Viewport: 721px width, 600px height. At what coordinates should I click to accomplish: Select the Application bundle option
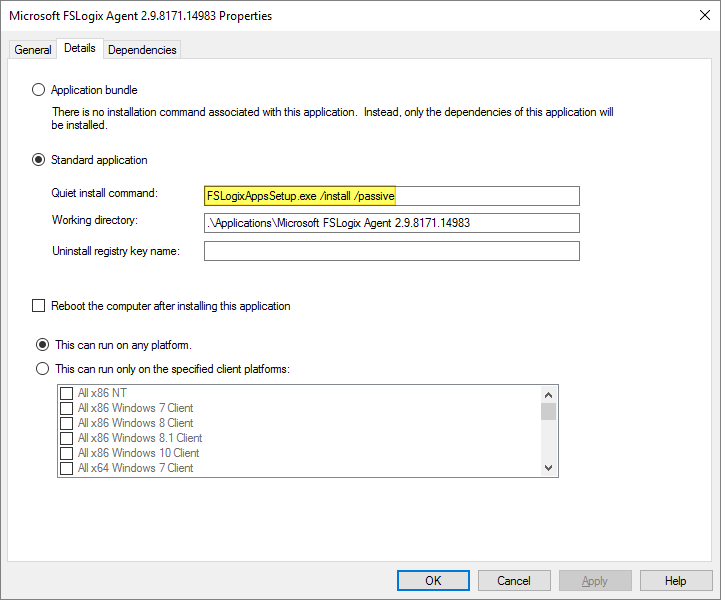(x=40, y=90)
